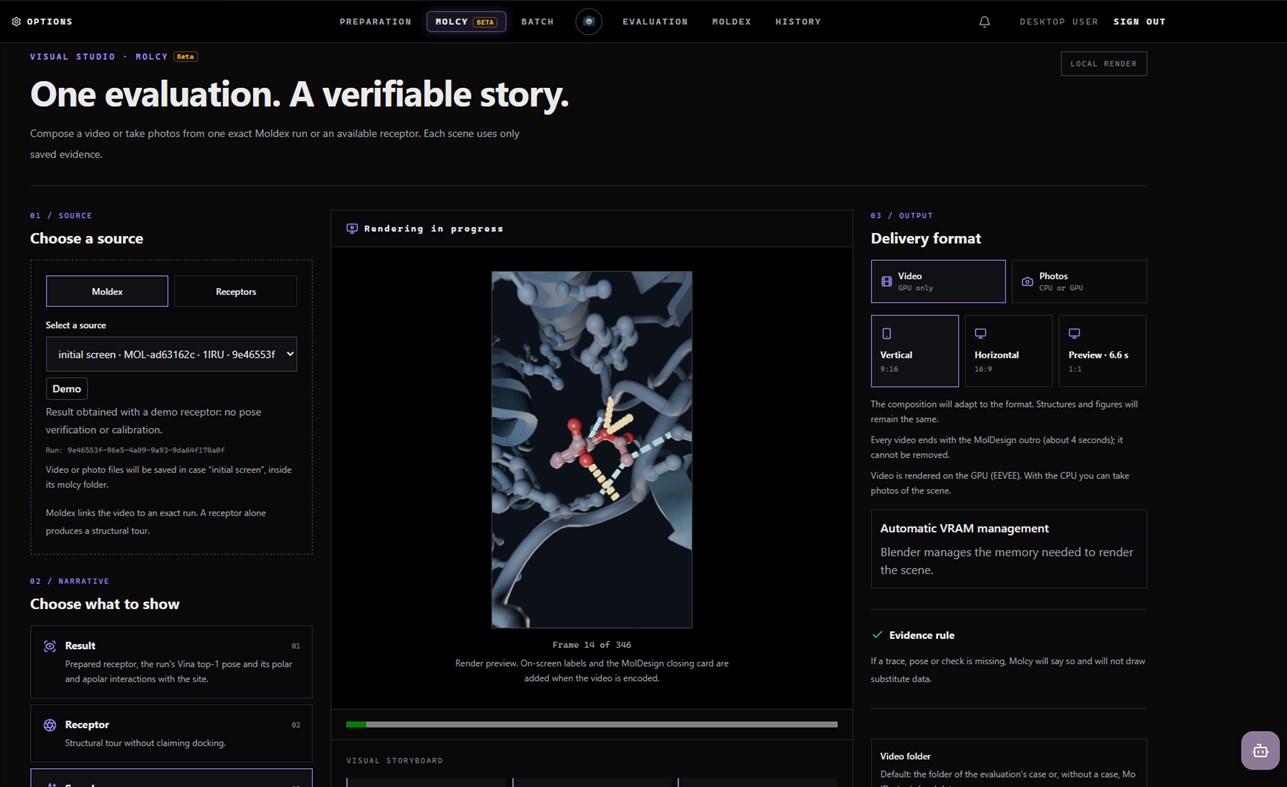Click the "Frame 14 of 346" text

592,645
